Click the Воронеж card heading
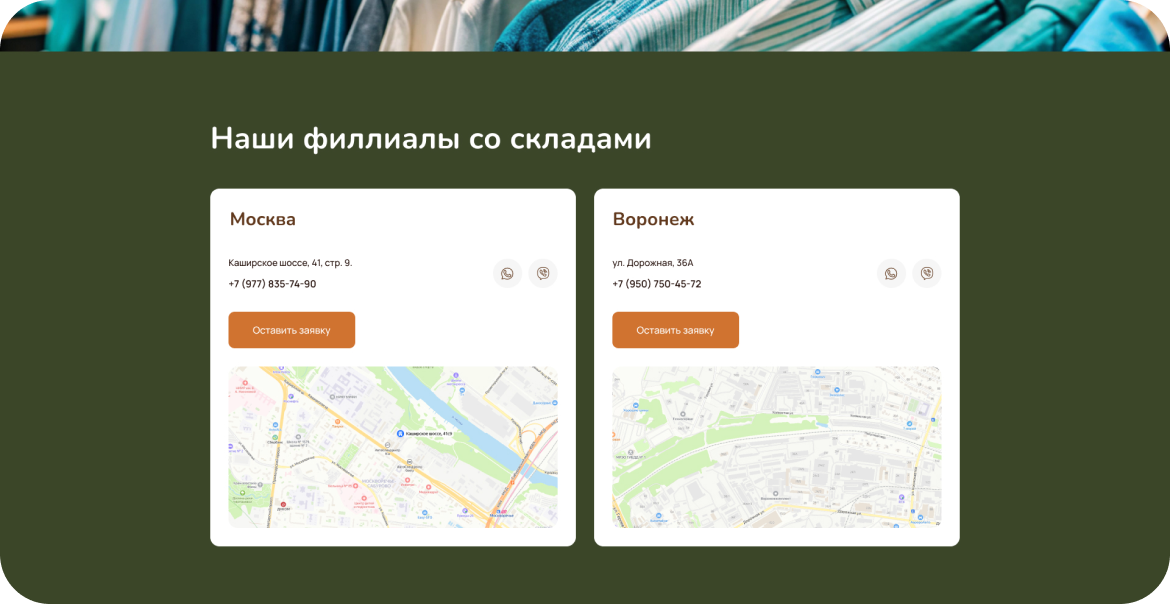Viewport: 1170px width, 604px height. 653,220
